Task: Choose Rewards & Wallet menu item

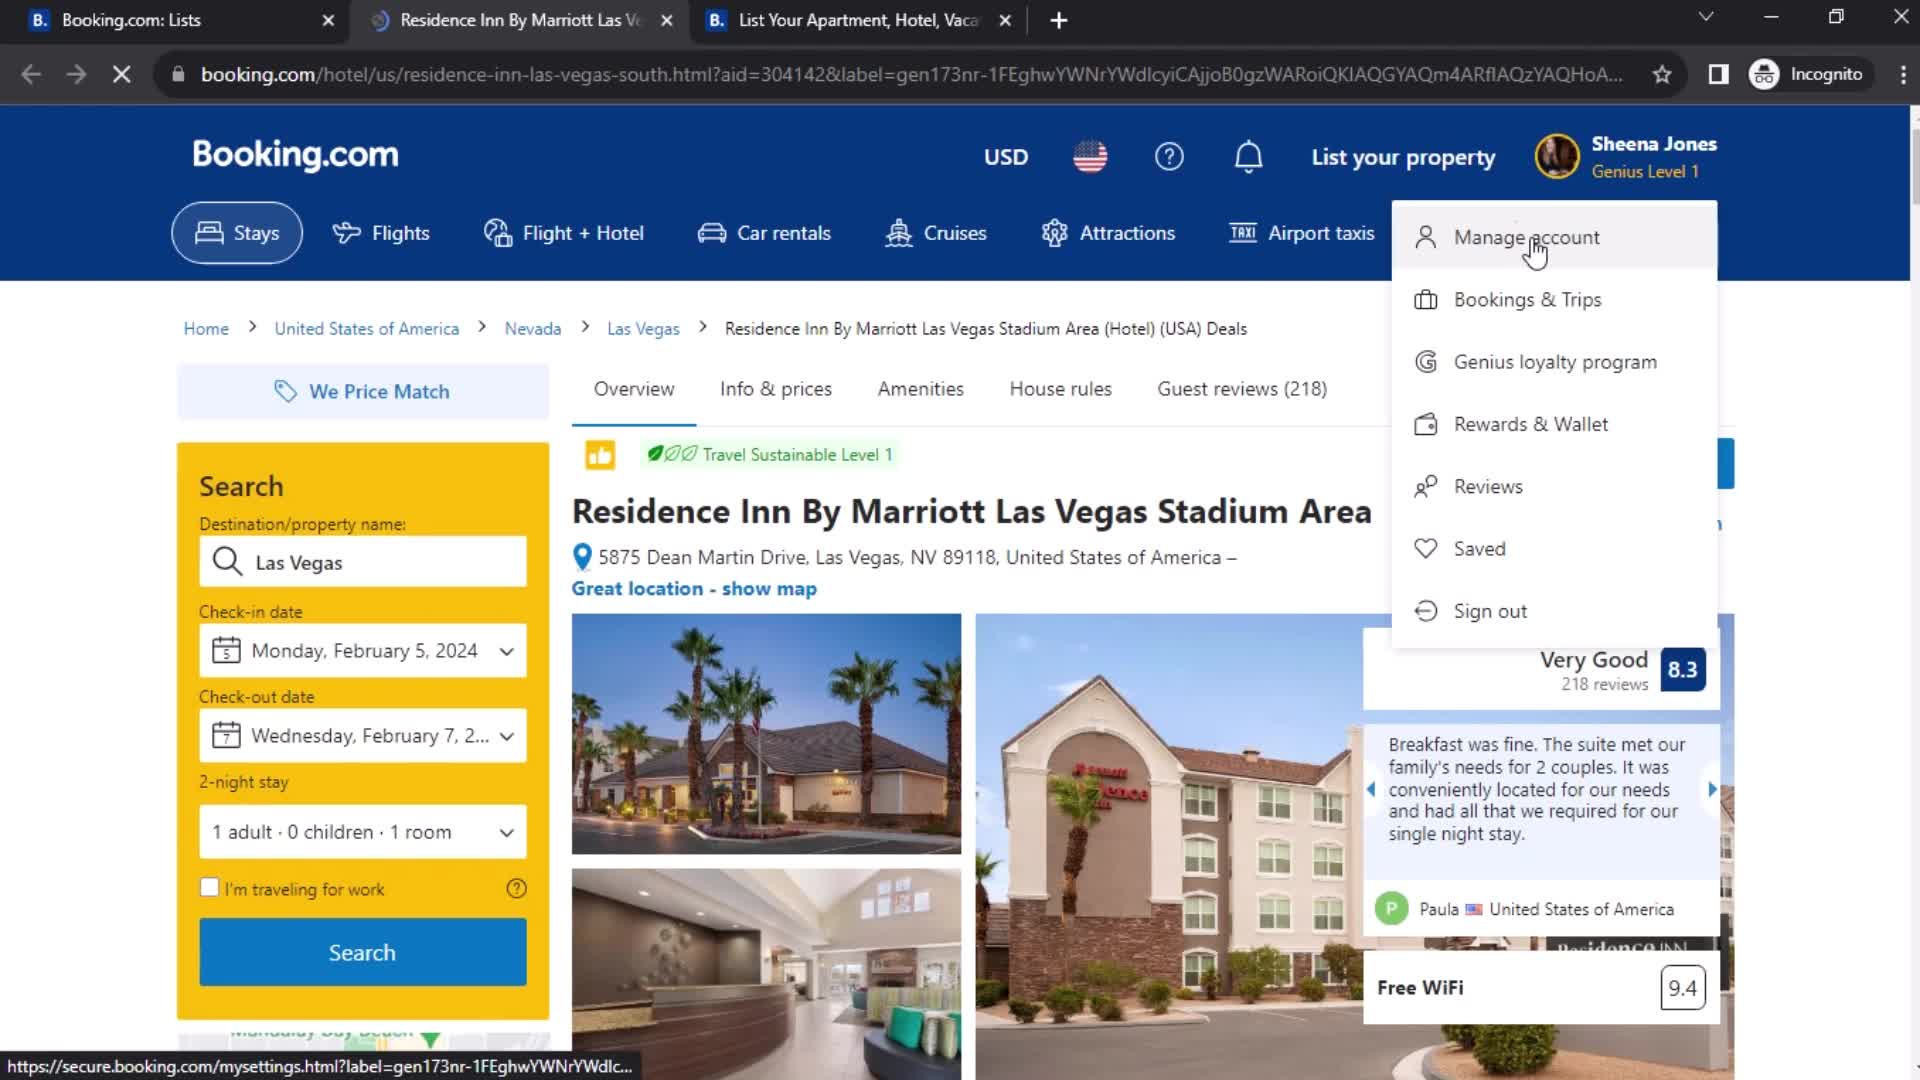Action: pos(1554,424)
